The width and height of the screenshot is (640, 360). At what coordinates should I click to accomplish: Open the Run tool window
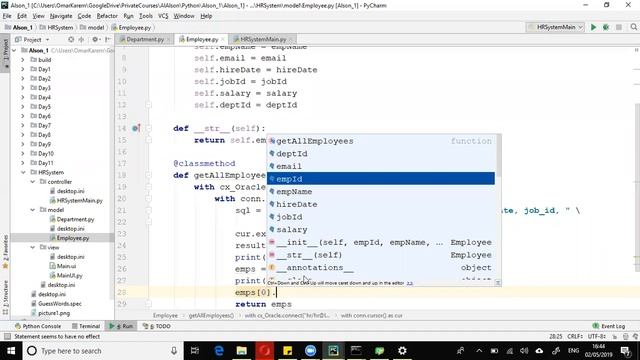[x=121, y=326]
